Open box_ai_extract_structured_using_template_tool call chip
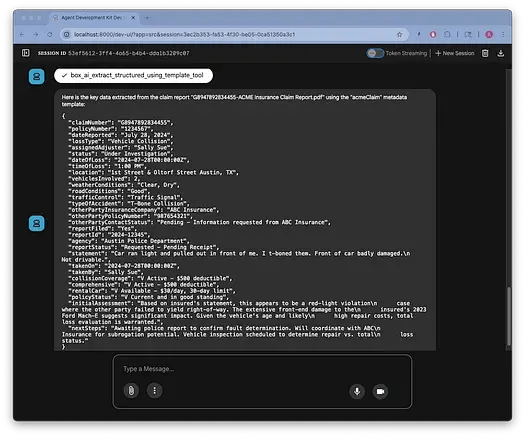Screen dimensions: 525x437 click(133, 75)
